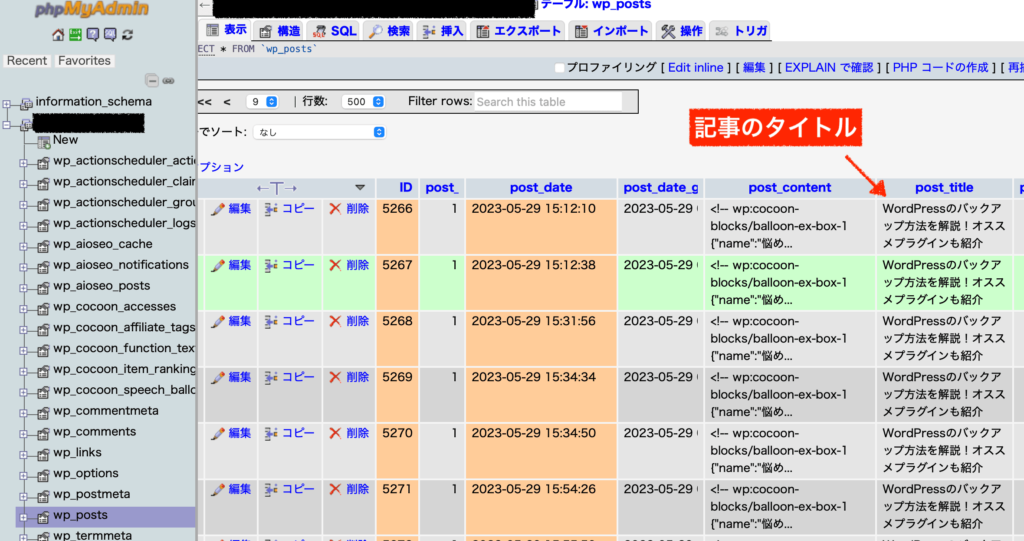This screenshot has width=1024, height=541.
Task: Click the red delete X for row 5271
Action: [335, 489]
